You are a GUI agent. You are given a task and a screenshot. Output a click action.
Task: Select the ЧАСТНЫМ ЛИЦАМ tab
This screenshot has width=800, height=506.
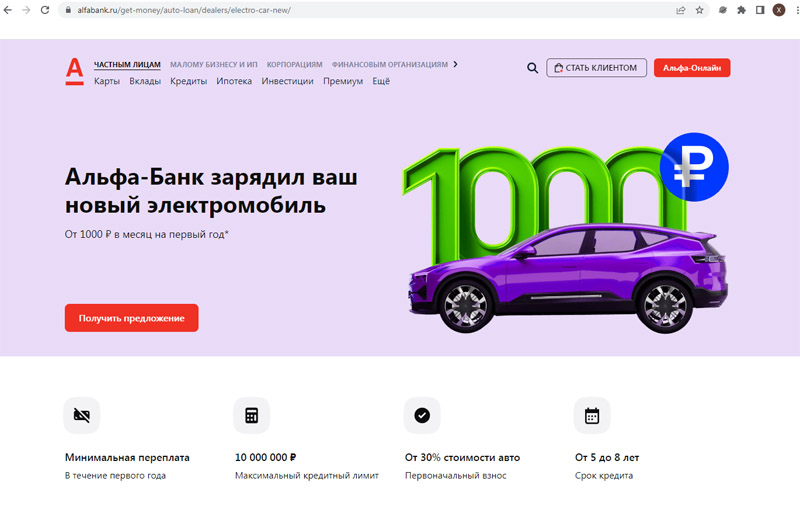pyautogui.click(x=127, y=64)
